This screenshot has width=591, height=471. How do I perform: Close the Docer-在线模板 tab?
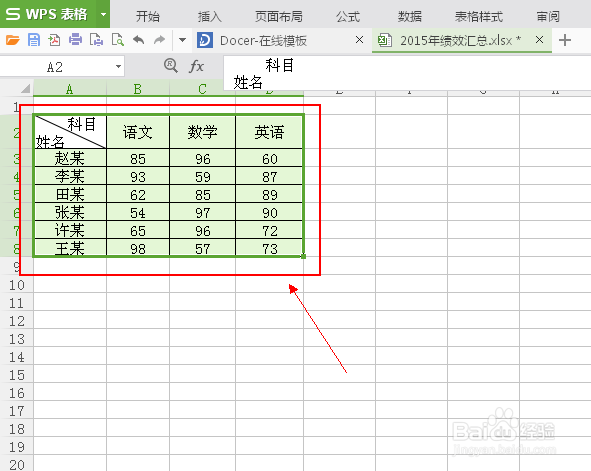pos(360,40)
